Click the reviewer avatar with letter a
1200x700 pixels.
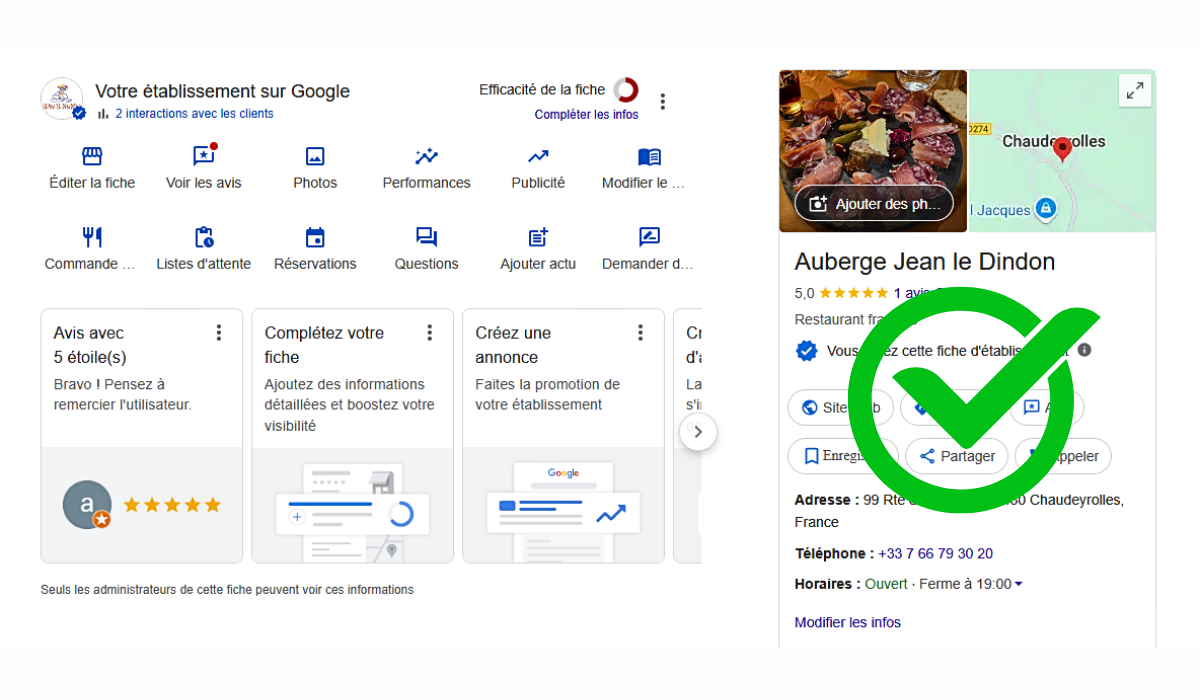[87, 505]
